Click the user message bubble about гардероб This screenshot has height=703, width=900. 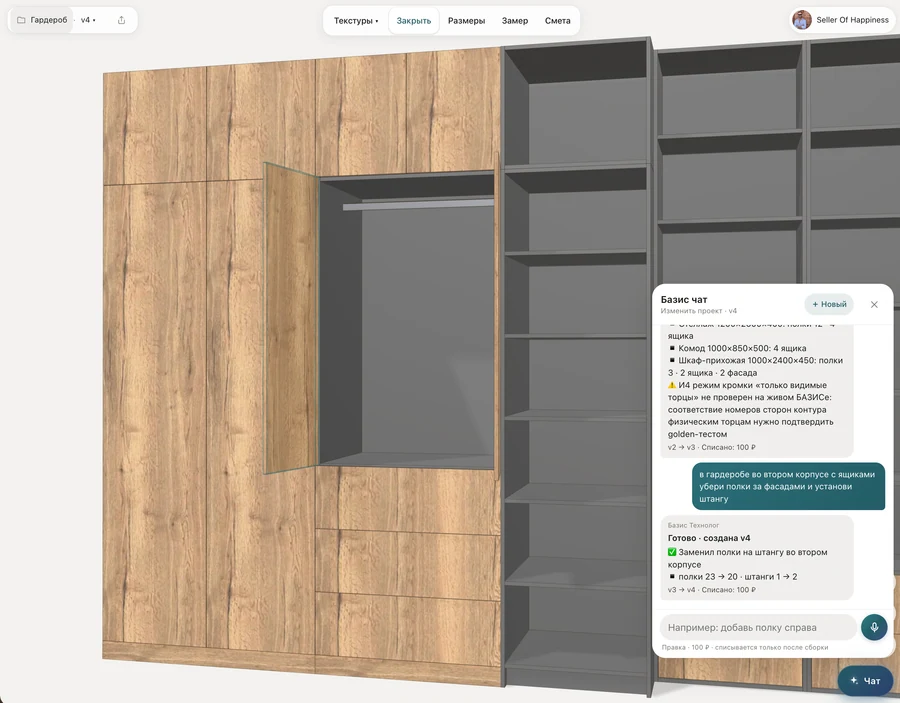point(788,487)
